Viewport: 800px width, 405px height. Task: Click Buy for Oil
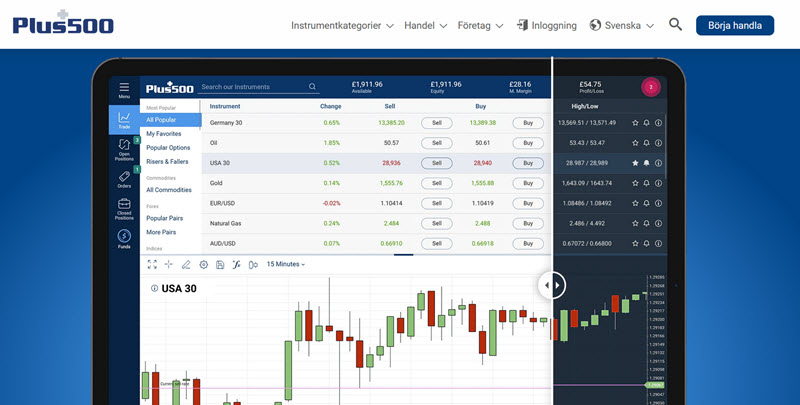528,143
